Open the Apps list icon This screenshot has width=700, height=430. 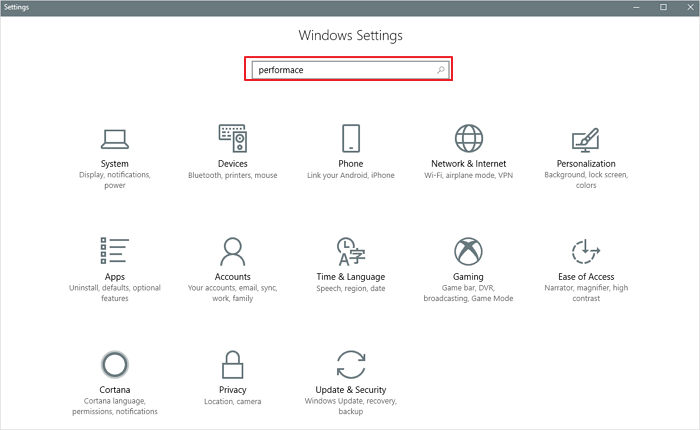pyautogui.click(x=115, y=250)
